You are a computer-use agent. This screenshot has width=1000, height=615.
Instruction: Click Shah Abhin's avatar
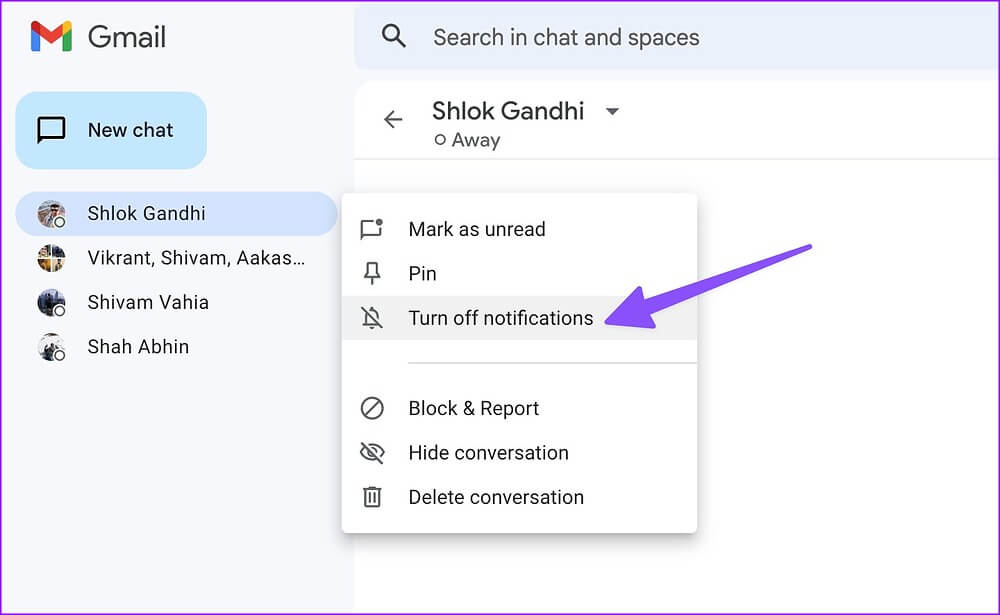coord(51,347)
